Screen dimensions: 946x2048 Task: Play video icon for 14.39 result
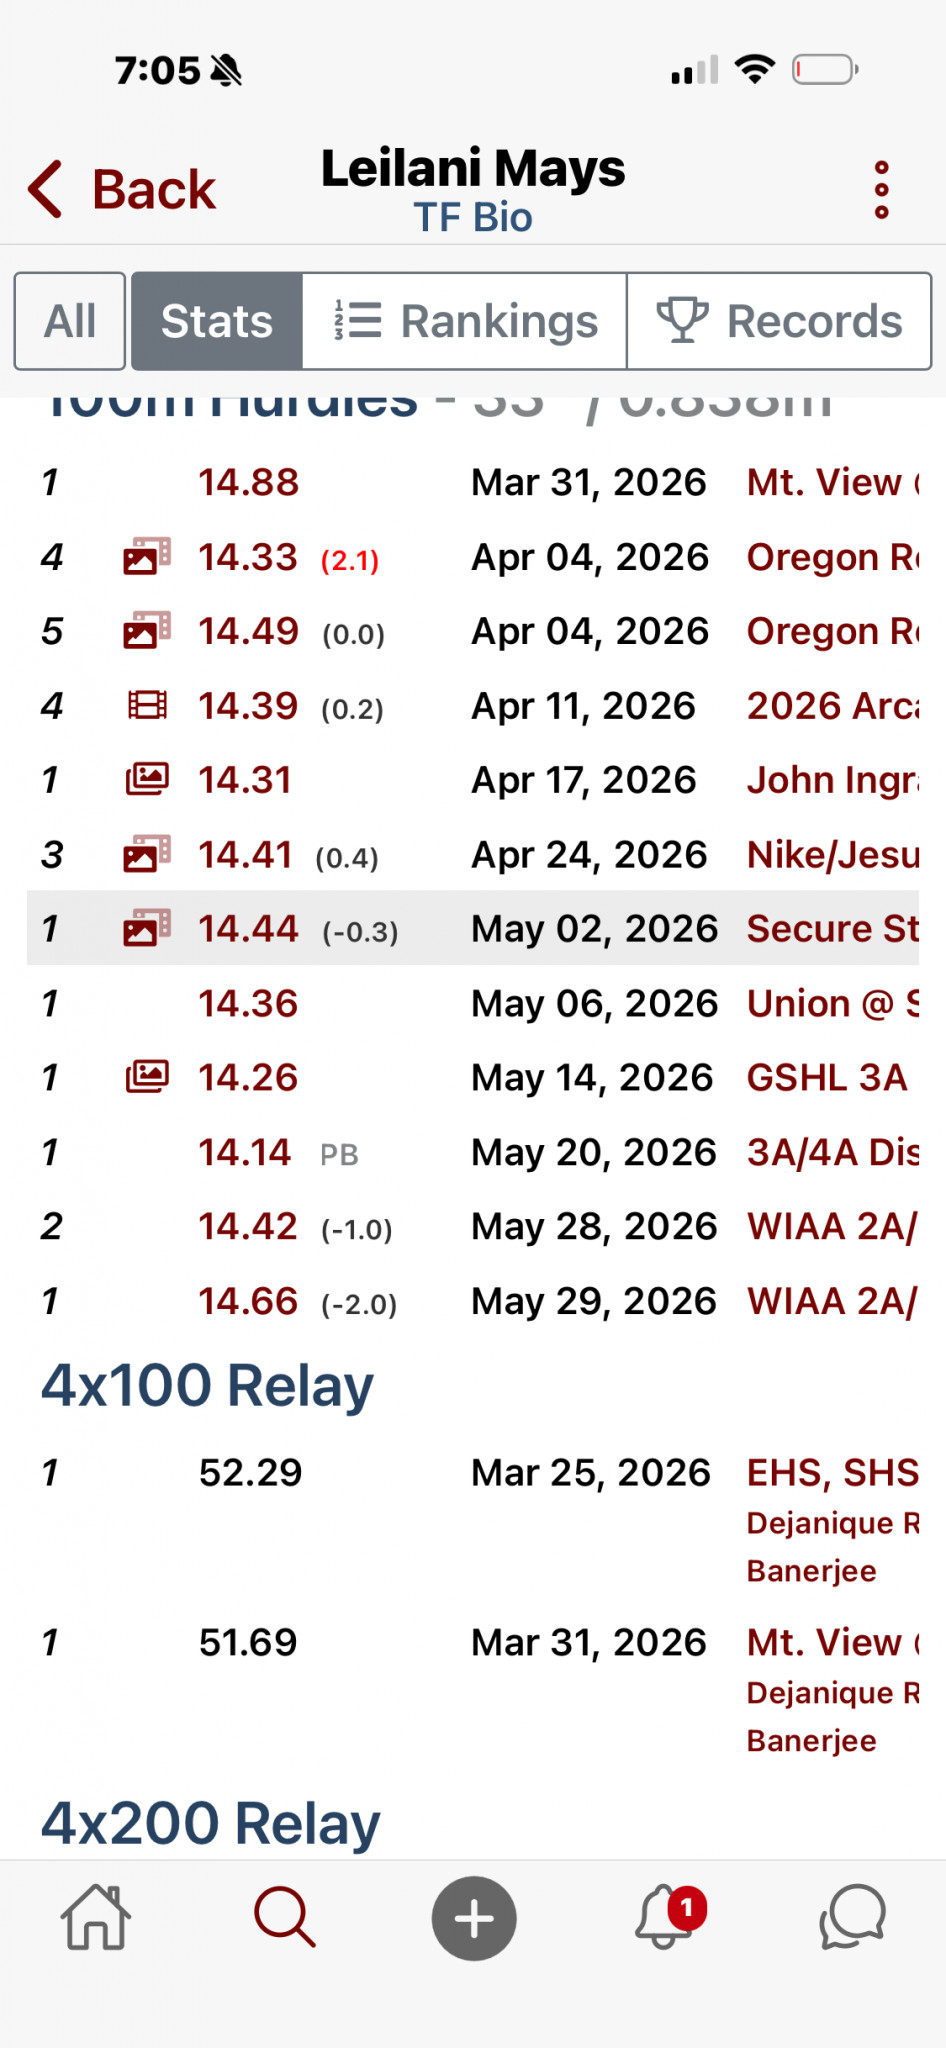147,706
